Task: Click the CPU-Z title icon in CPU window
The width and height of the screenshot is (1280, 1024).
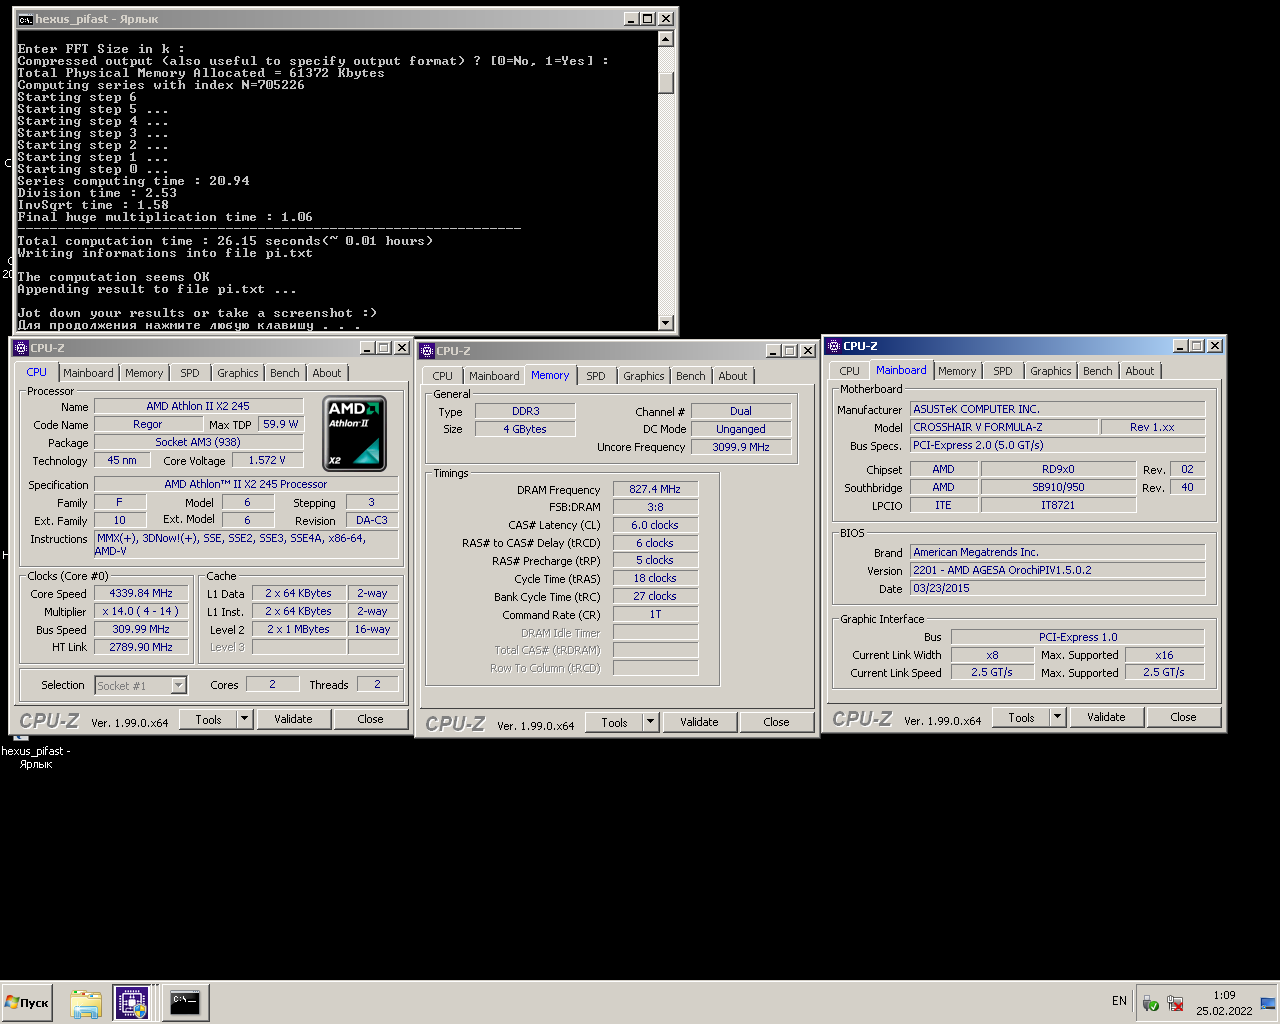Action: [21, 348]
